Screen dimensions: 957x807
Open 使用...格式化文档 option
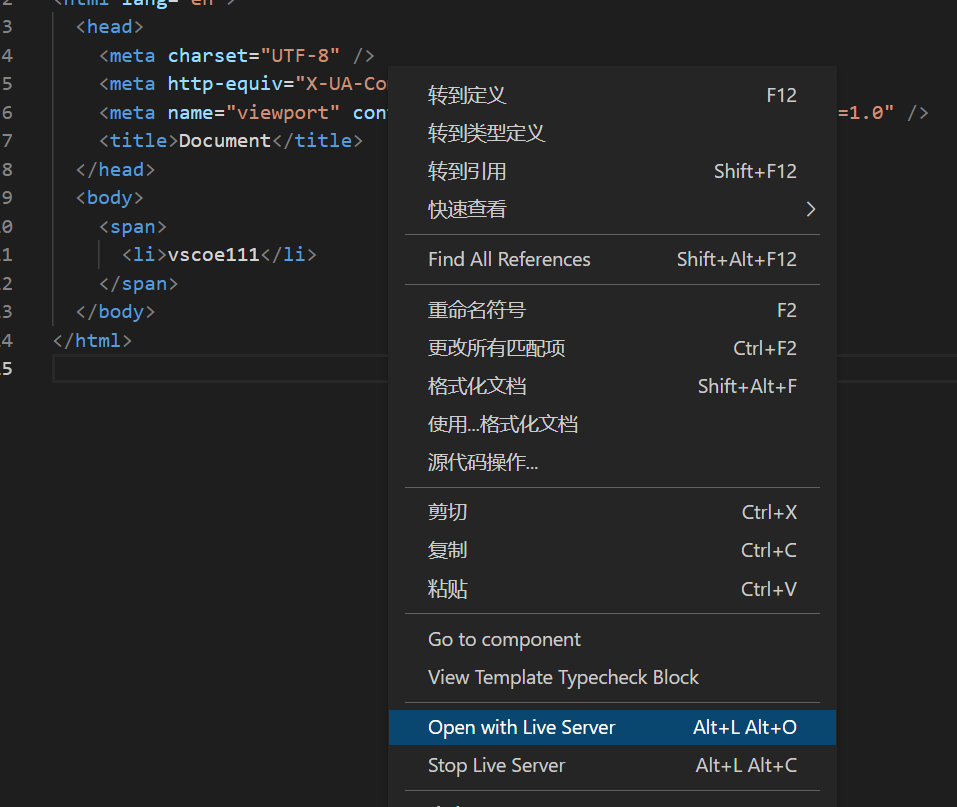point(503,424)
